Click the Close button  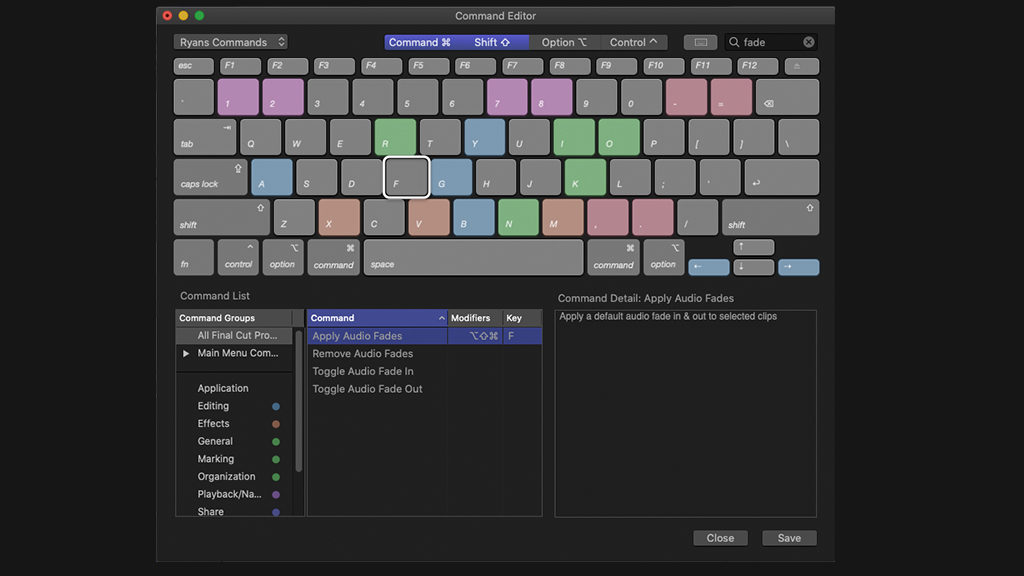tap(720, 538)
